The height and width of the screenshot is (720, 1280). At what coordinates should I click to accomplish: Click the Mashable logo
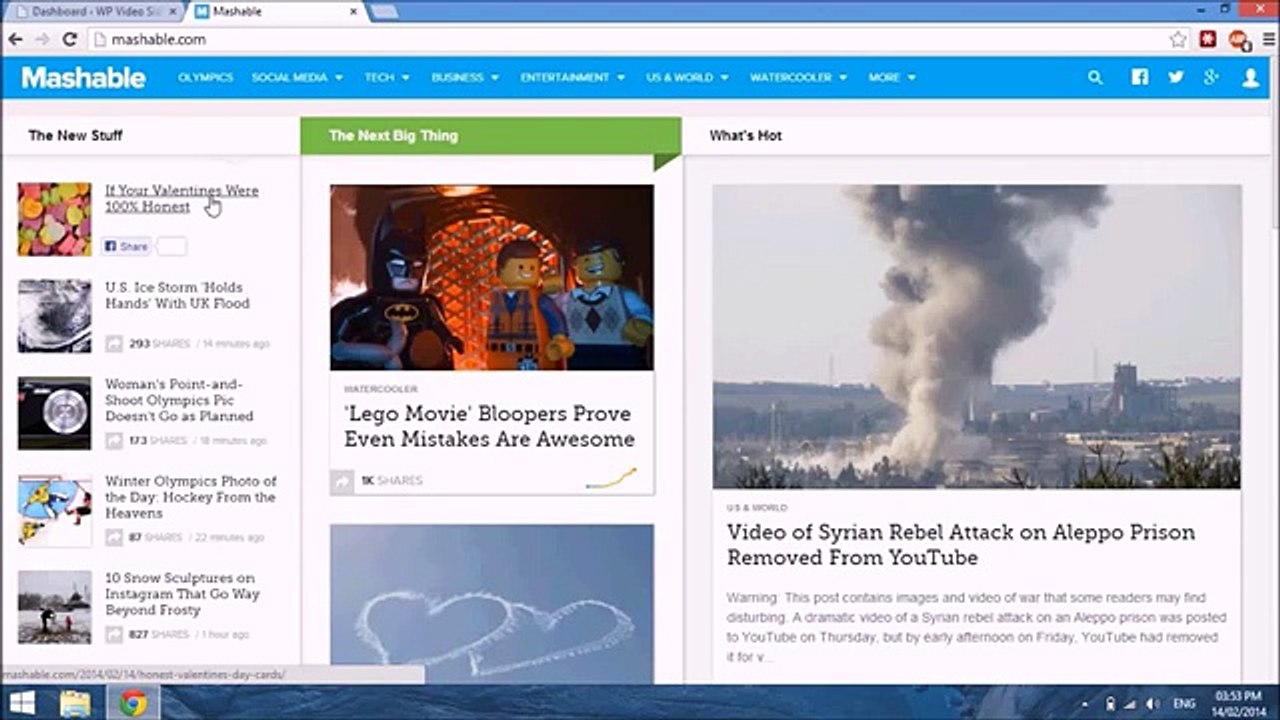tap(83, 77)
